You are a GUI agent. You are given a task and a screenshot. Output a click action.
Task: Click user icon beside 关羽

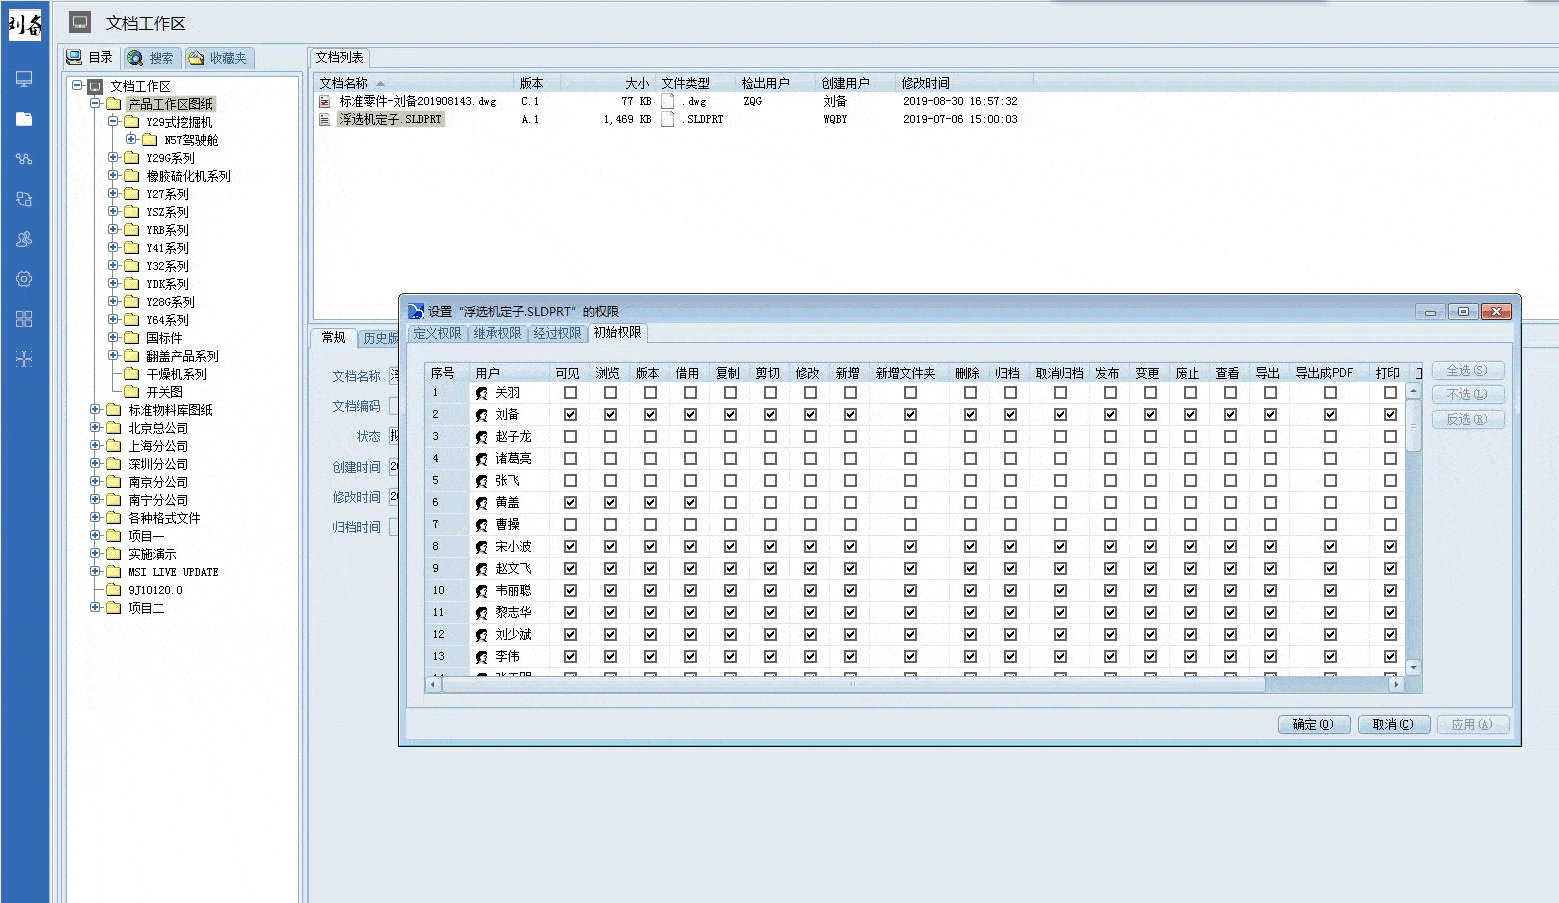point(482,393)
